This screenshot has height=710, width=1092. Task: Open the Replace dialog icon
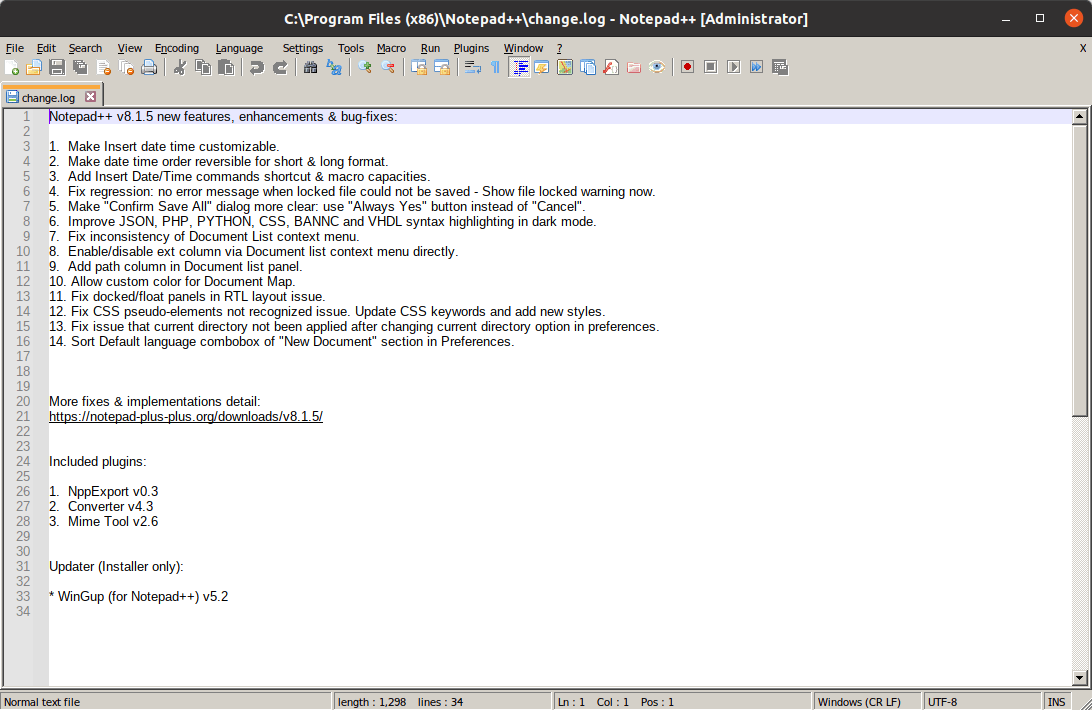334,68
